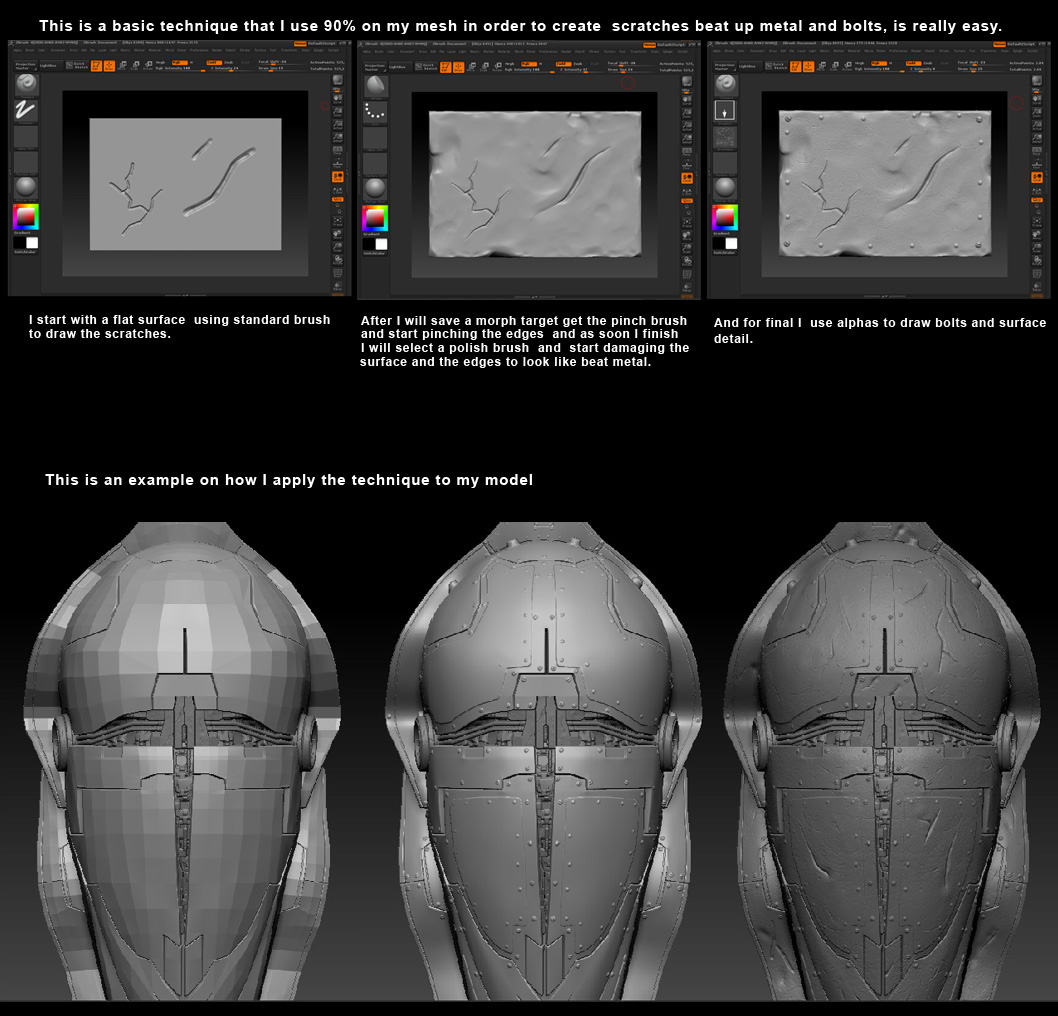The image size is (1058, 1016).
Task: Toggle Edit button in second ZBrush window
Action: [446, 67]
